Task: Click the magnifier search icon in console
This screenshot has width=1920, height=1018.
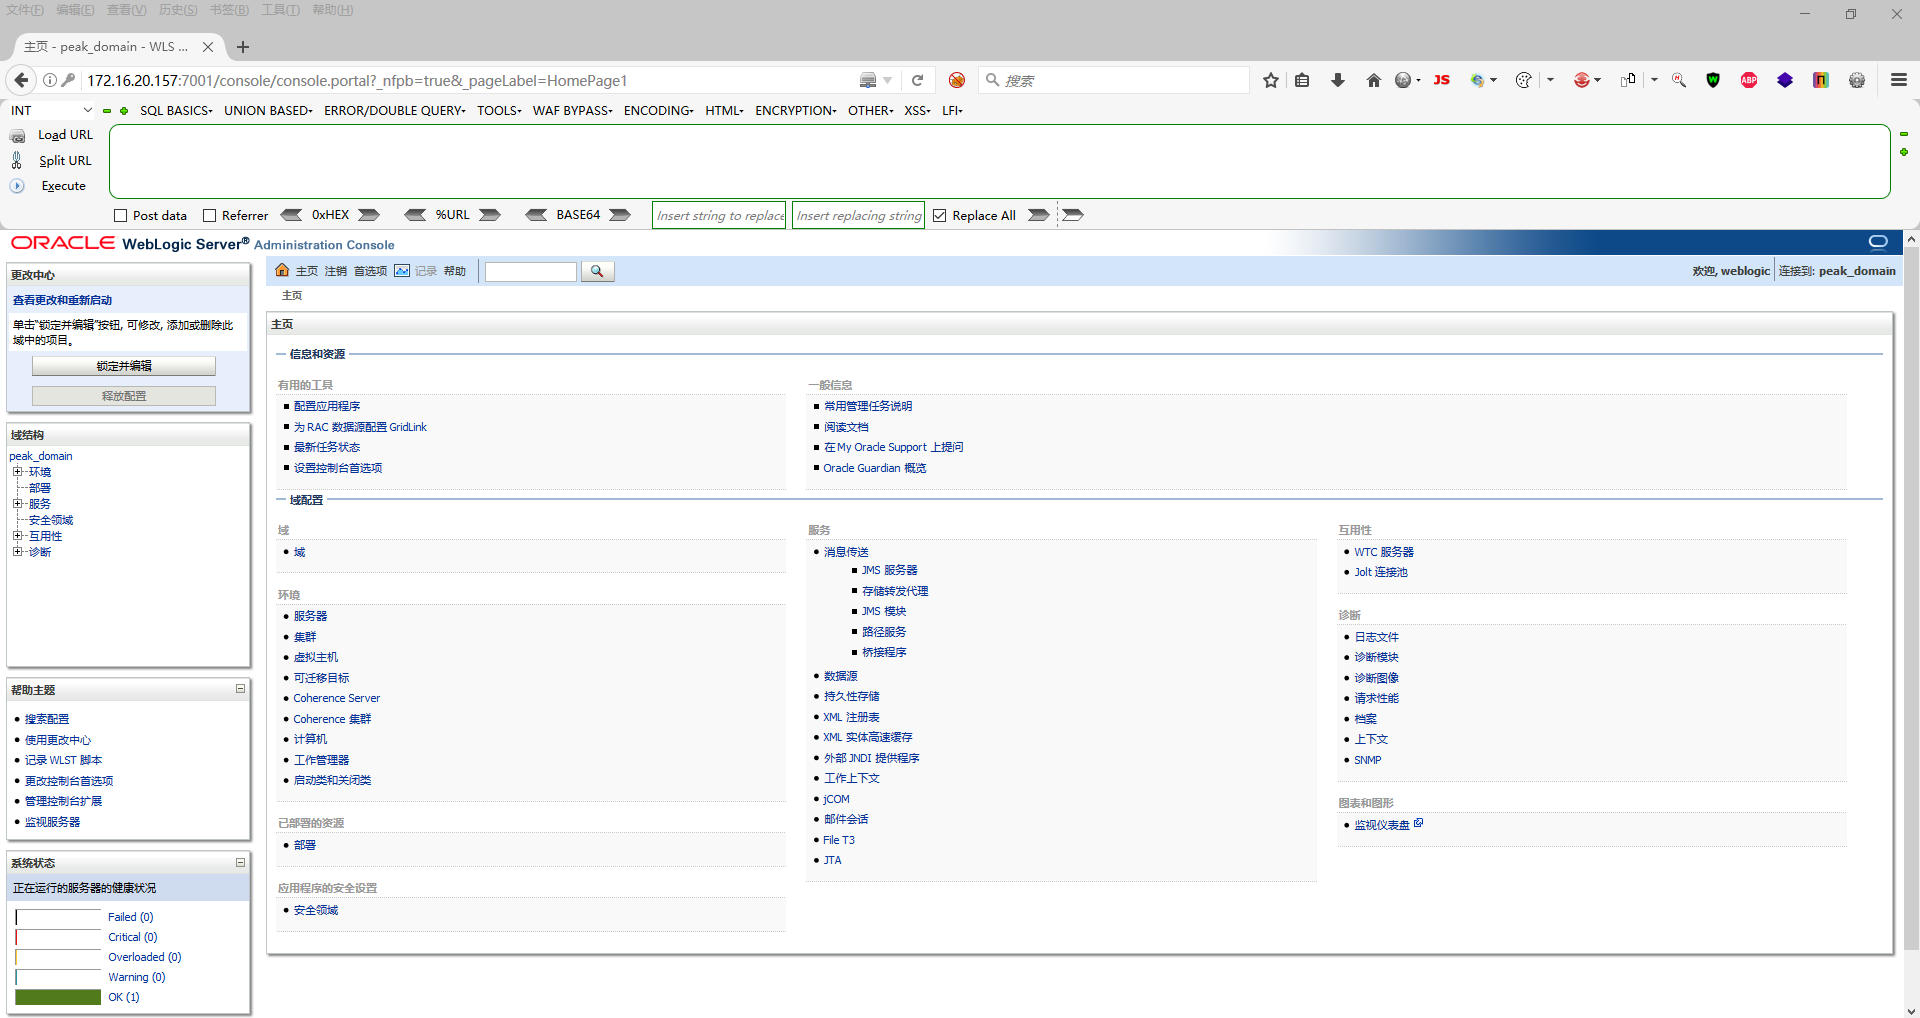Action: tap(597, 270)
